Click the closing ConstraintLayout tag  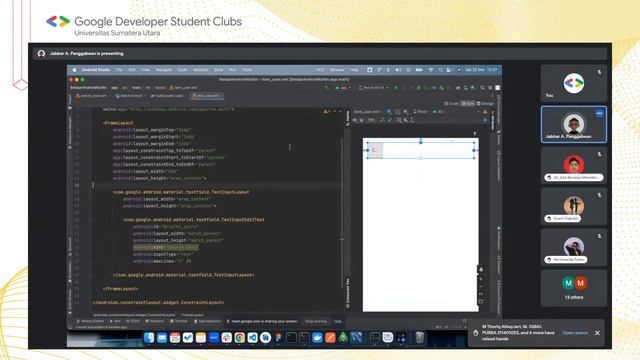pyautogui.click(x=158, y=302)
